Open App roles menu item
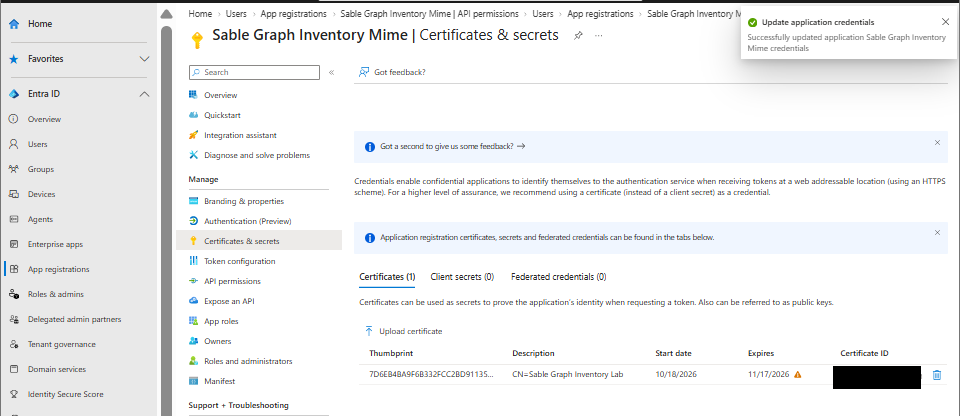The width and height of the screenshot is (960, 416). (x=221, y=321)
